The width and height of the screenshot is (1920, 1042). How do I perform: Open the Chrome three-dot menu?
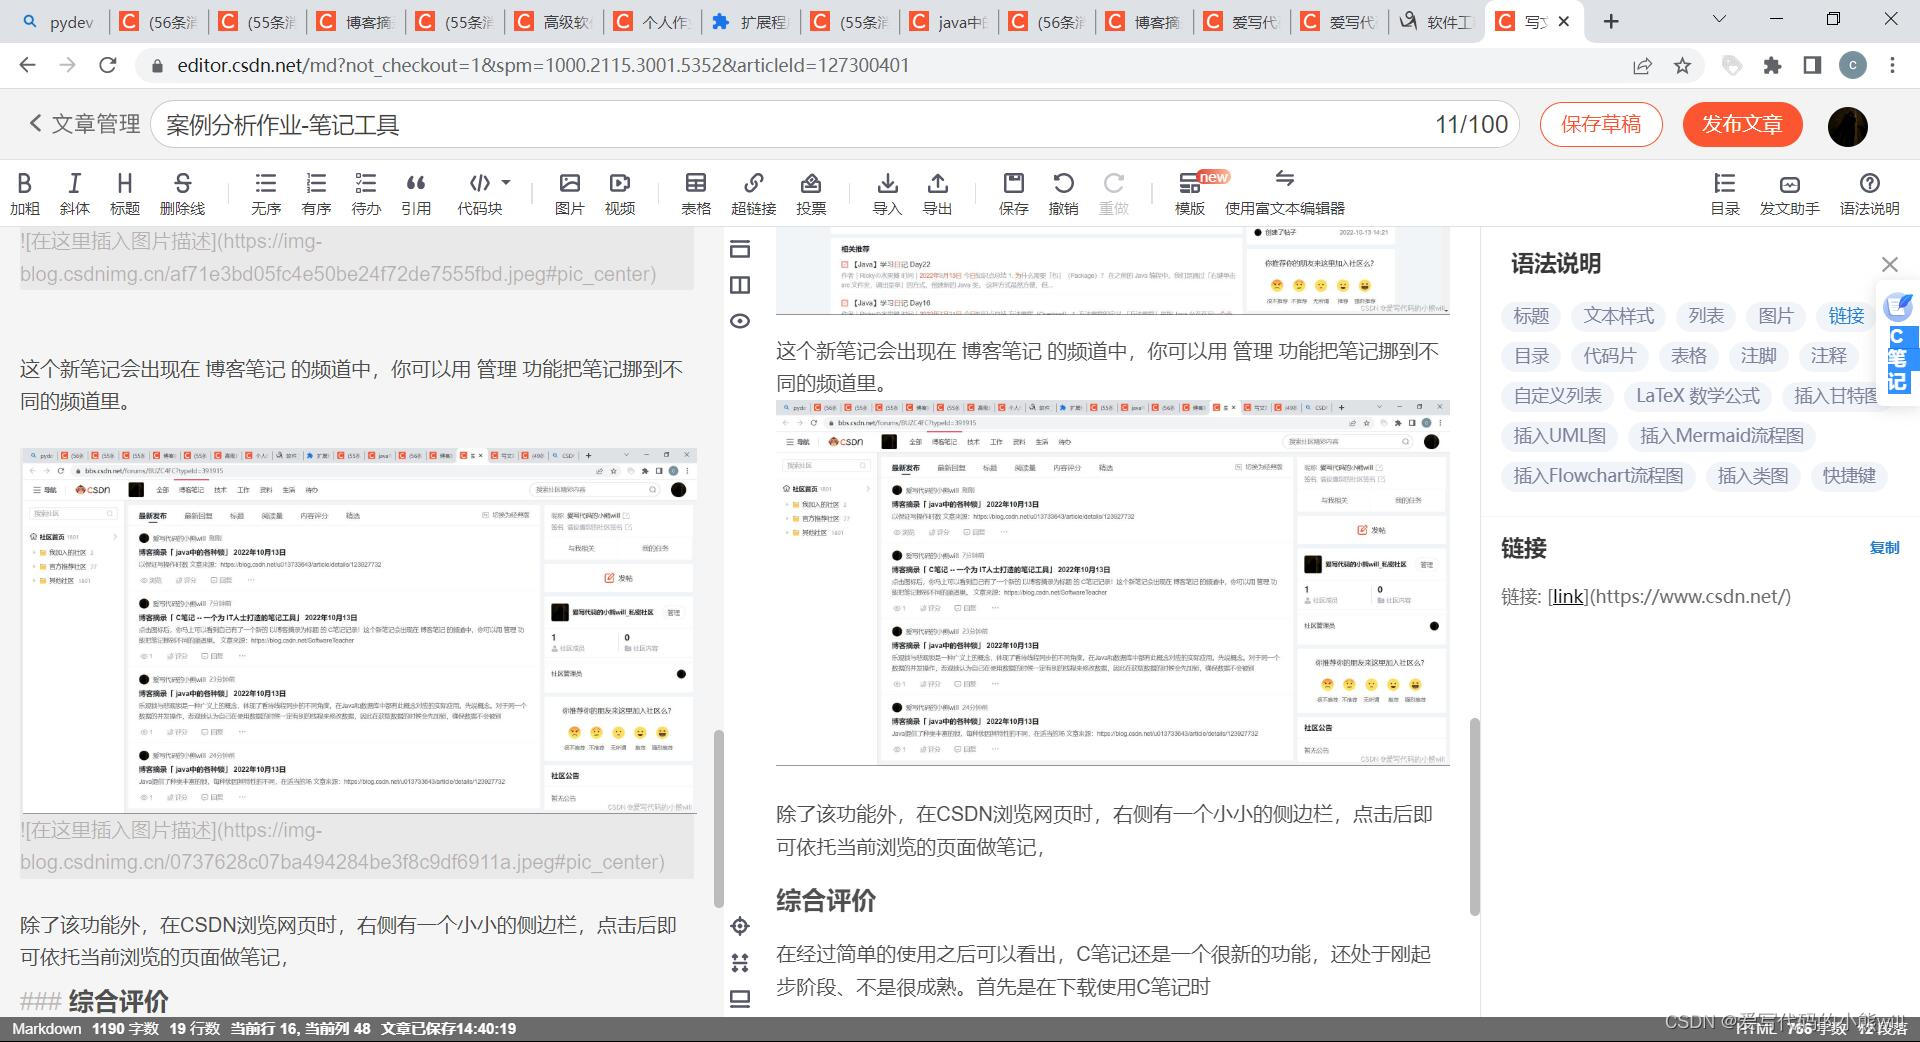pos(1892,66)
